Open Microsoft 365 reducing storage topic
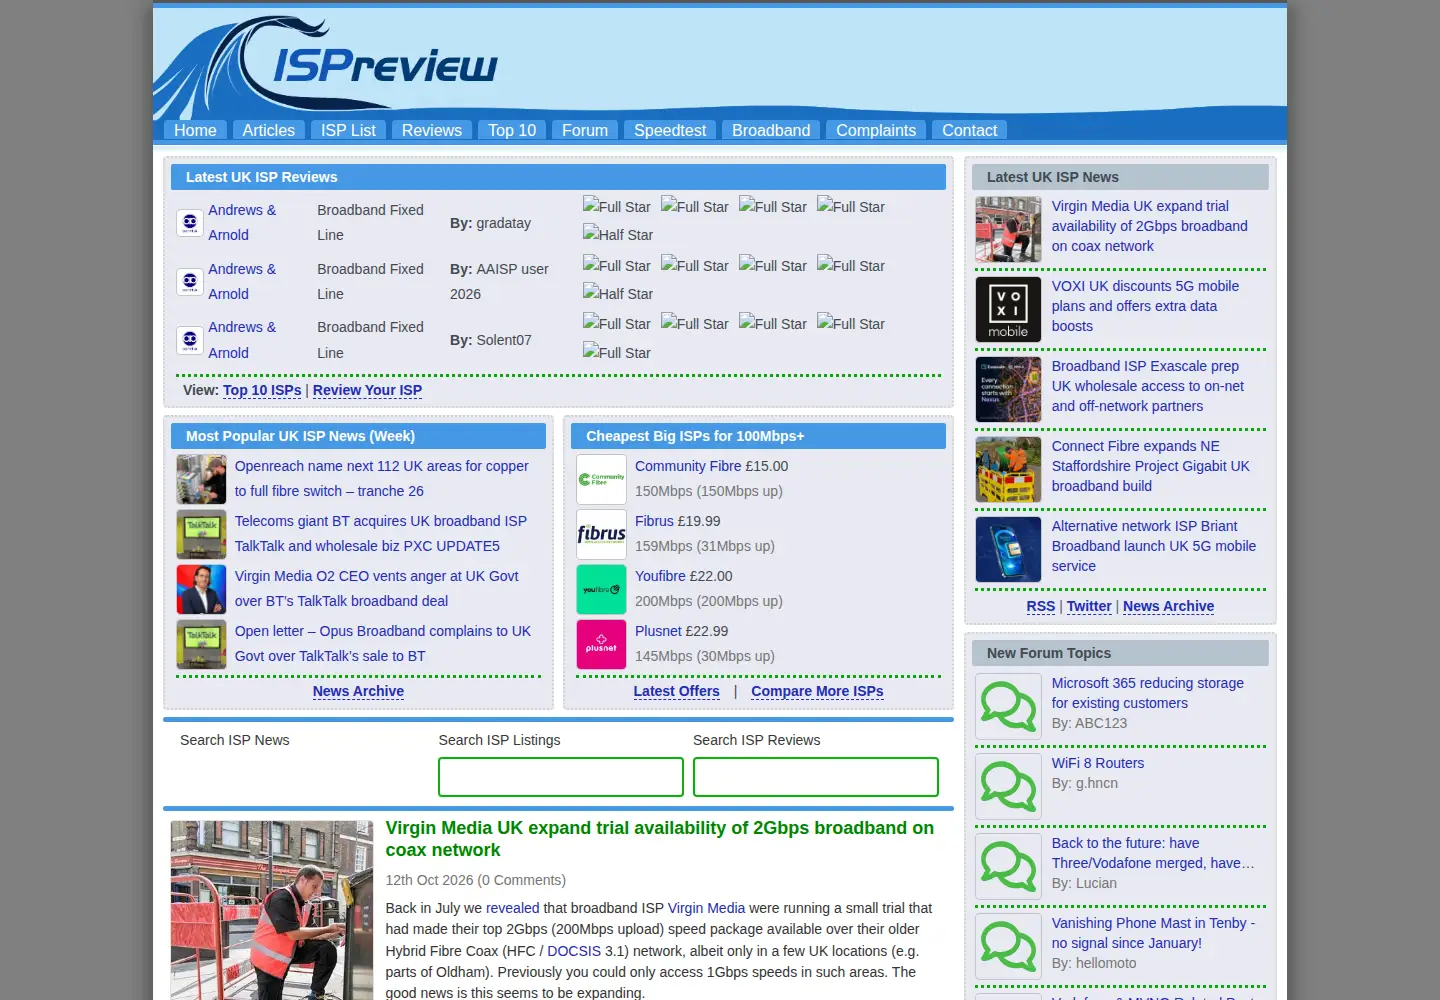 pyautogui.click(x=1148, y=693)
